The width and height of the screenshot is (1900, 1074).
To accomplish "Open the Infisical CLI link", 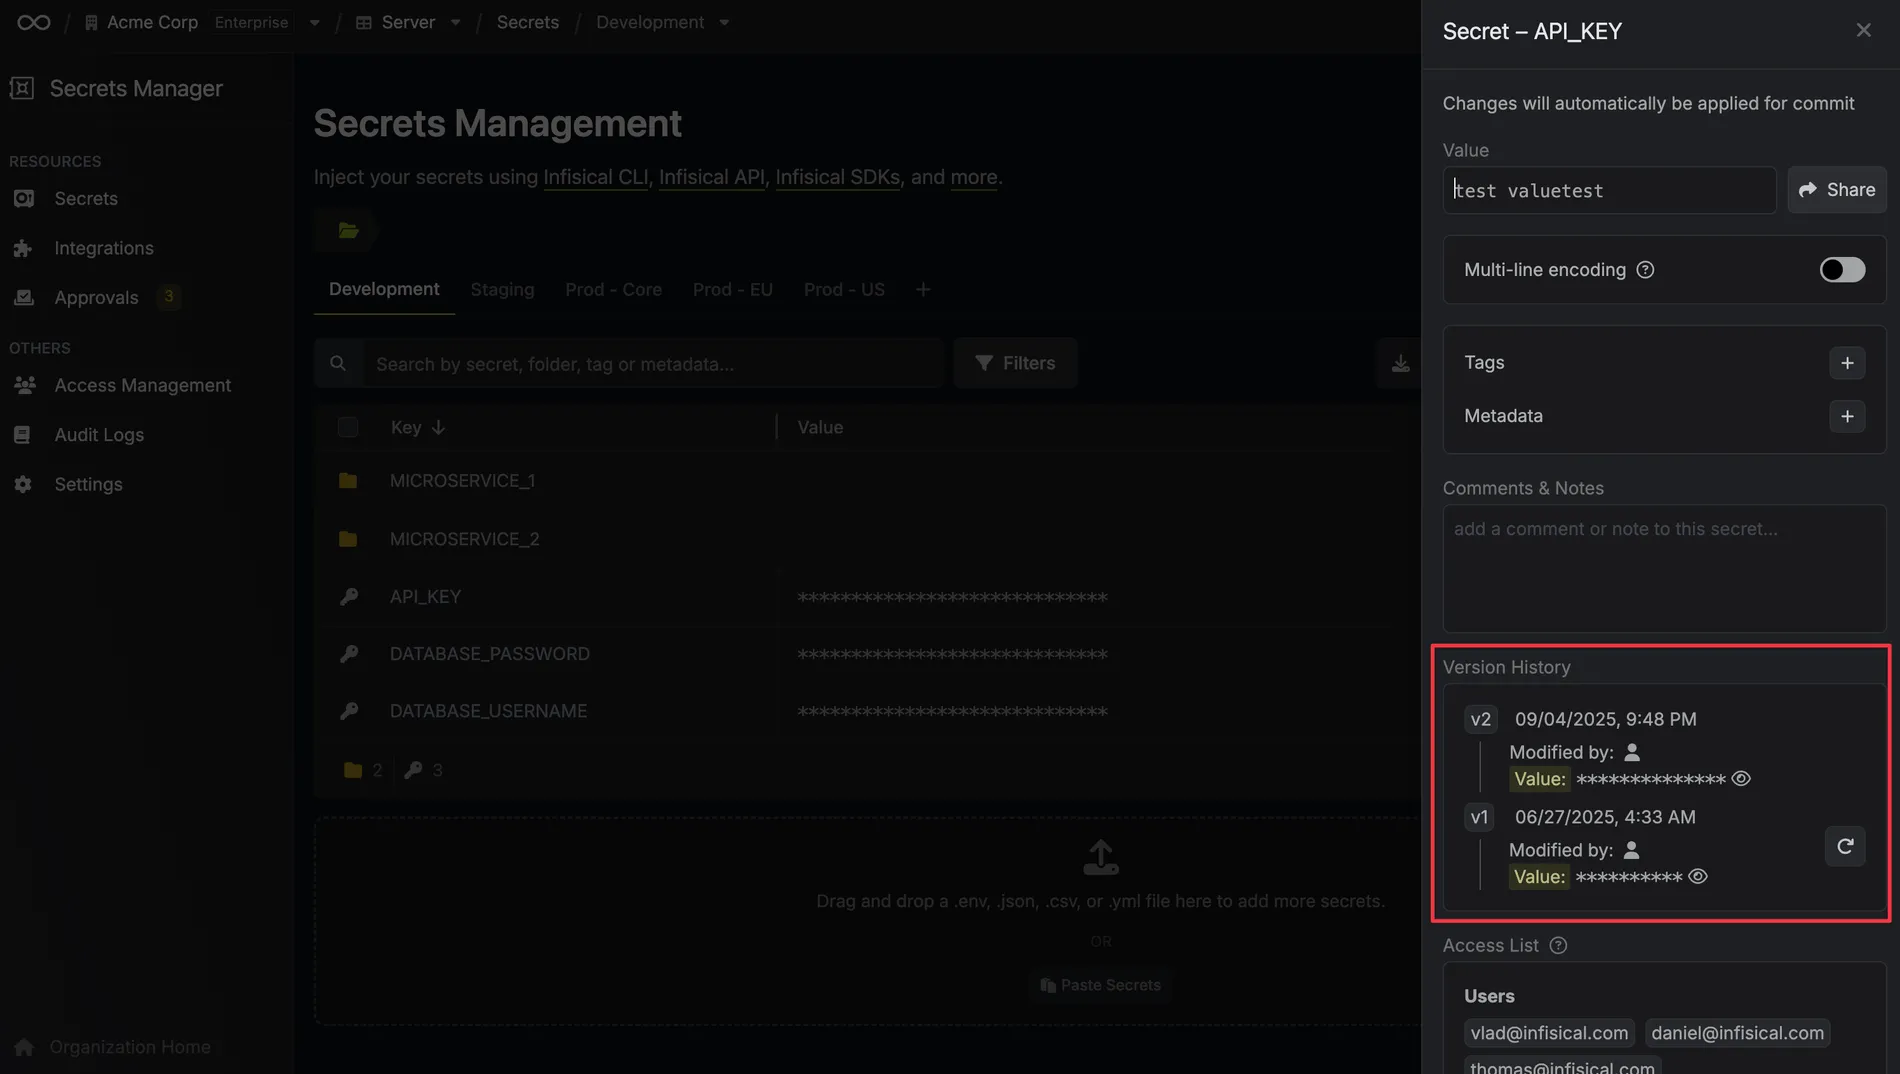I will tap(596, 177).
